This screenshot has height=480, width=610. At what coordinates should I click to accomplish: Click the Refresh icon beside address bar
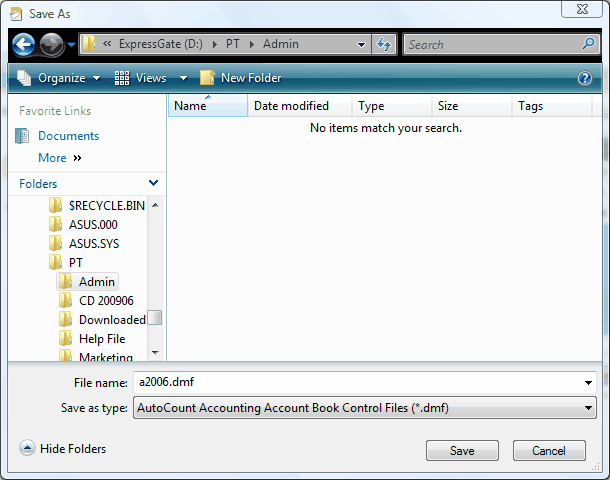[x=384, y=45]
